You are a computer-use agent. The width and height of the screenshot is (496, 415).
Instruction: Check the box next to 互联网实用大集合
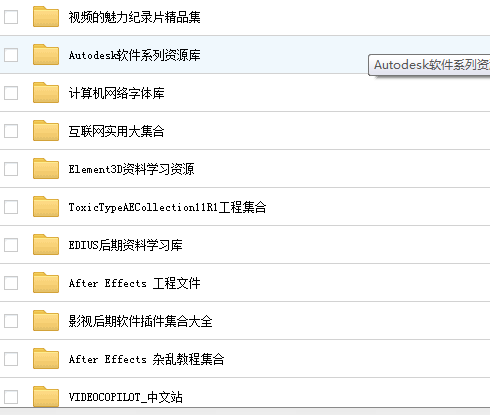coord(11,131)
